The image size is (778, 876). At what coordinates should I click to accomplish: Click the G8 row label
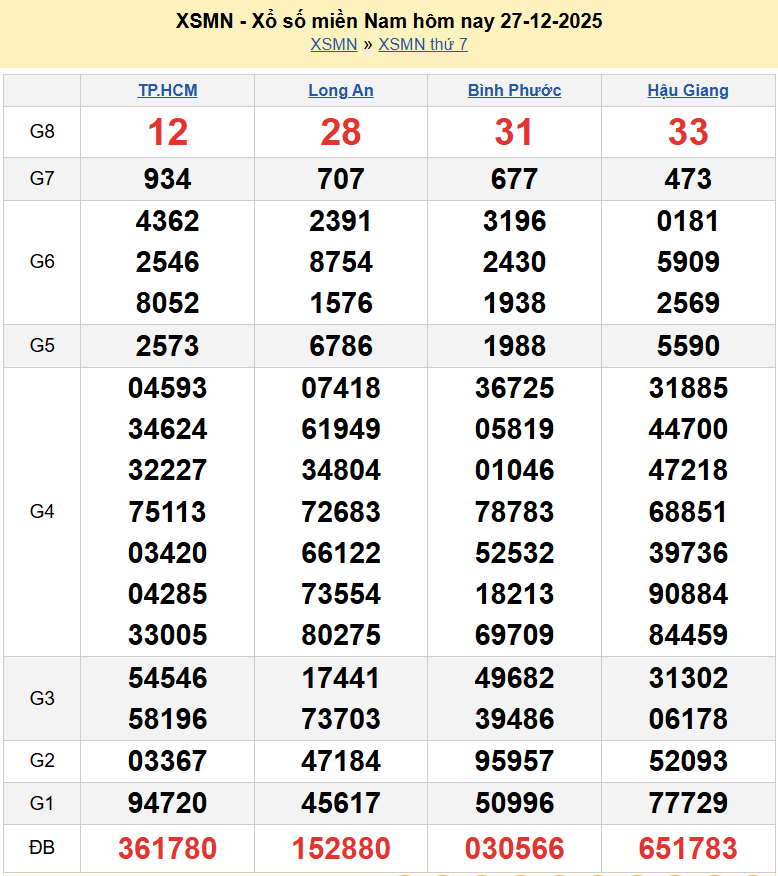(42, 132)
